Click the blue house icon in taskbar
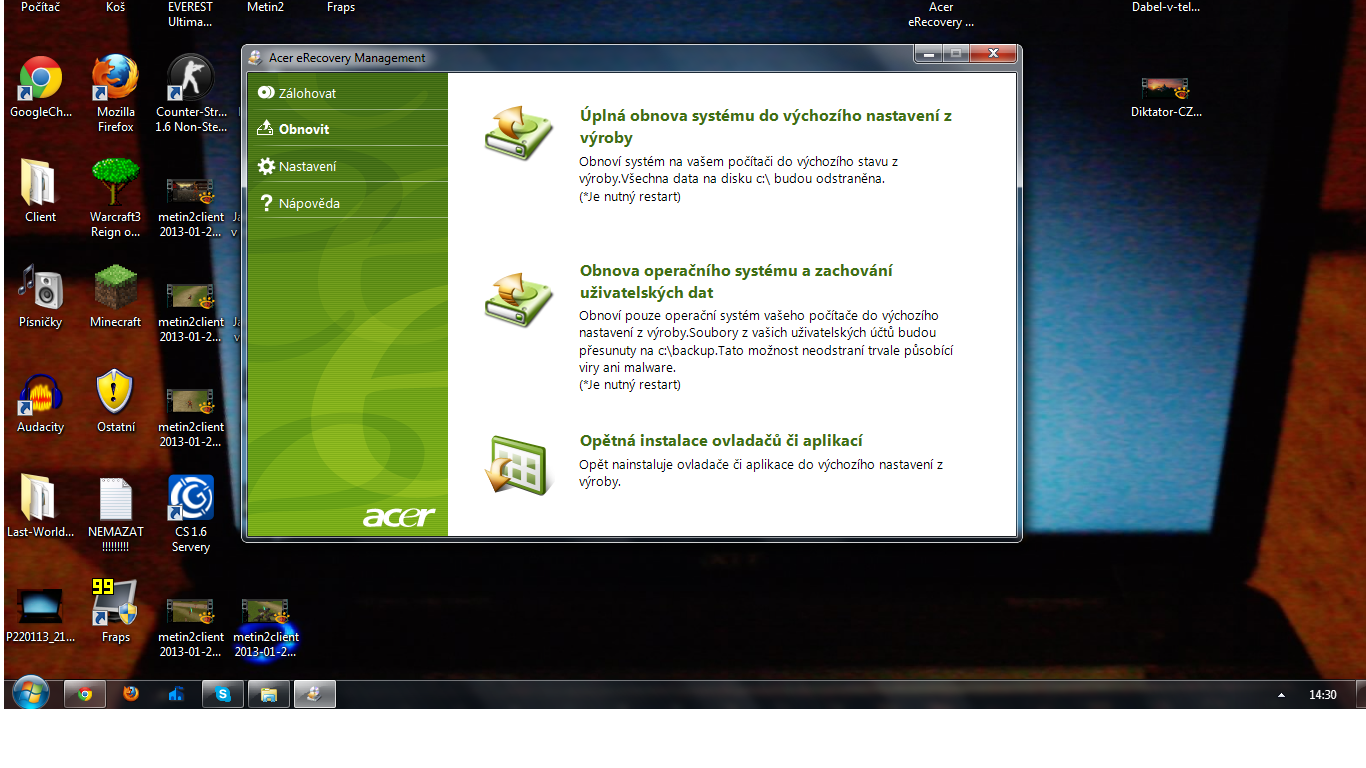The height and width of the screenshot is (768, 1366). pyautogui.click(x=177, y=694)
